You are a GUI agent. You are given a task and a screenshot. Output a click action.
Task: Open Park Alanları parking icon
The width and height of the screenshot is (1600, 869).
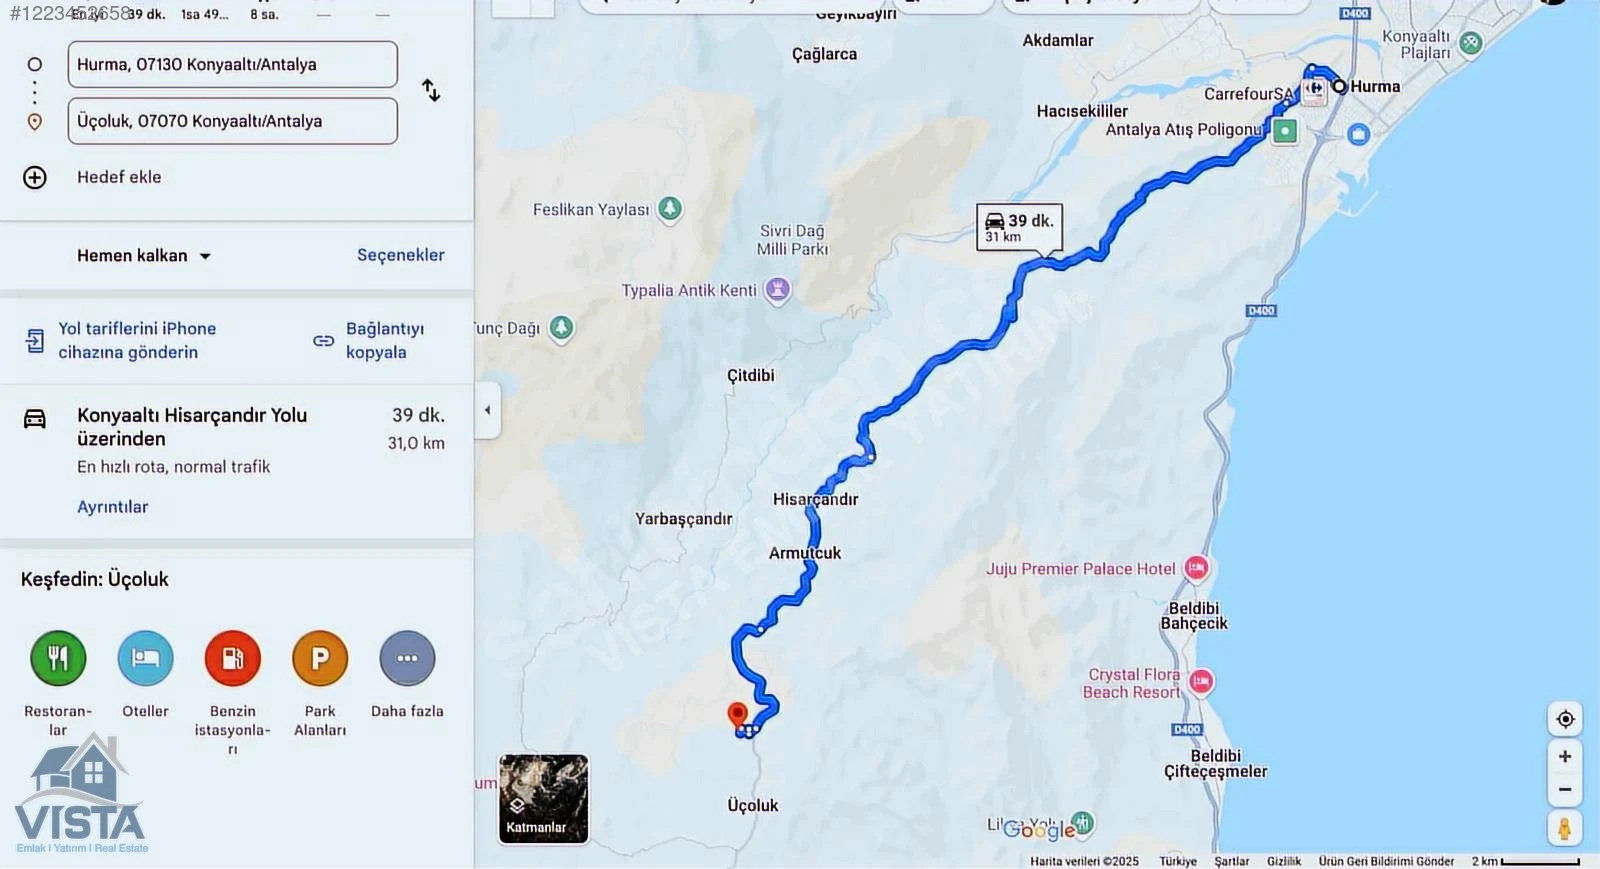point(320,658)
